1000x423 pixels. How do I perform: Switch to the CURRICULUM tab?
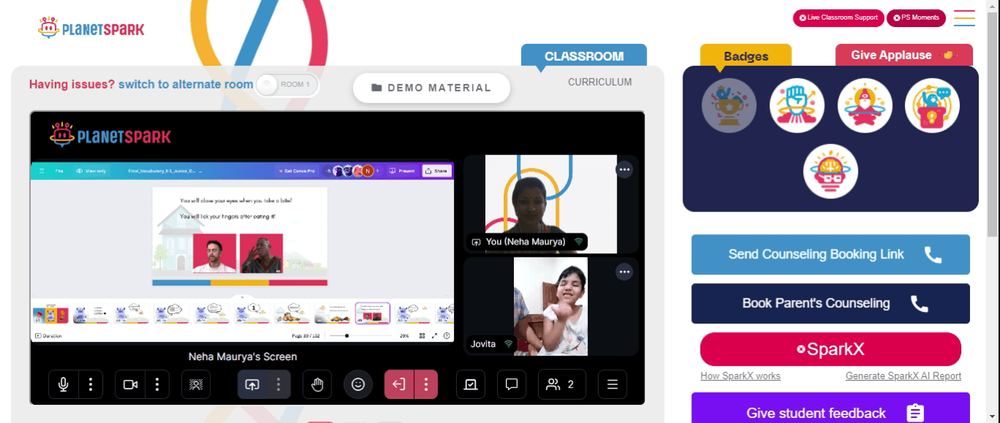click(x=600, y=82)
